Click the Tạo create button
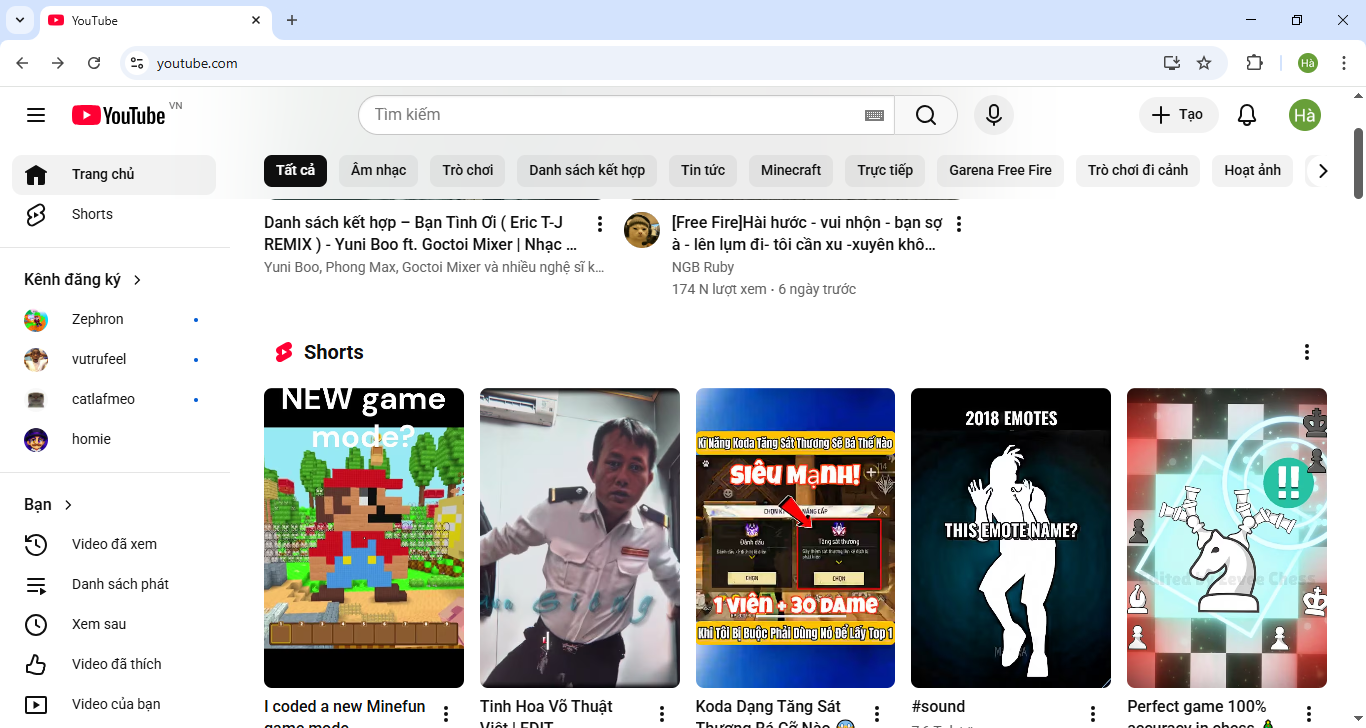 (x=1178, y=115)
